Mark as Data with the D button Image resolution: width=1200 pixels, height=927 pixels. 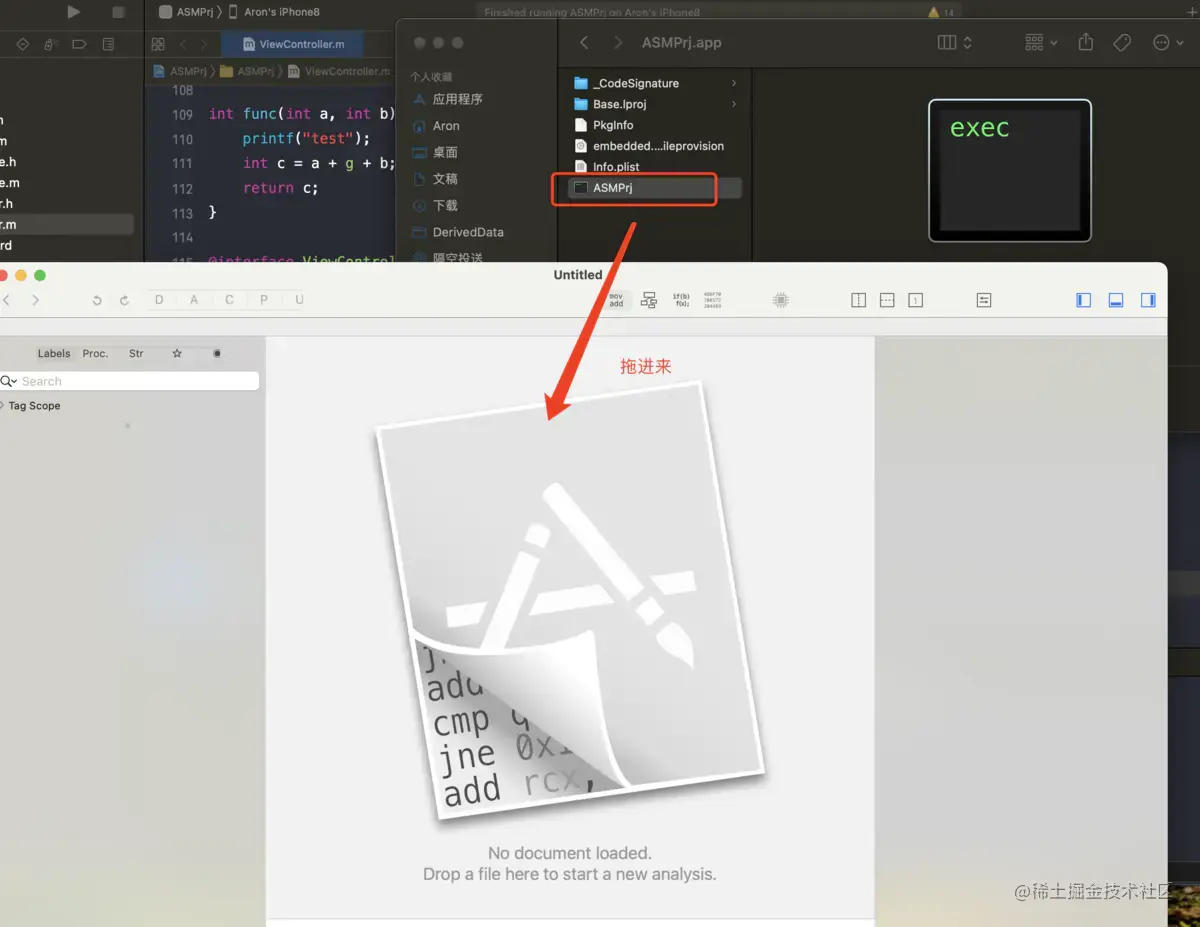160,300
